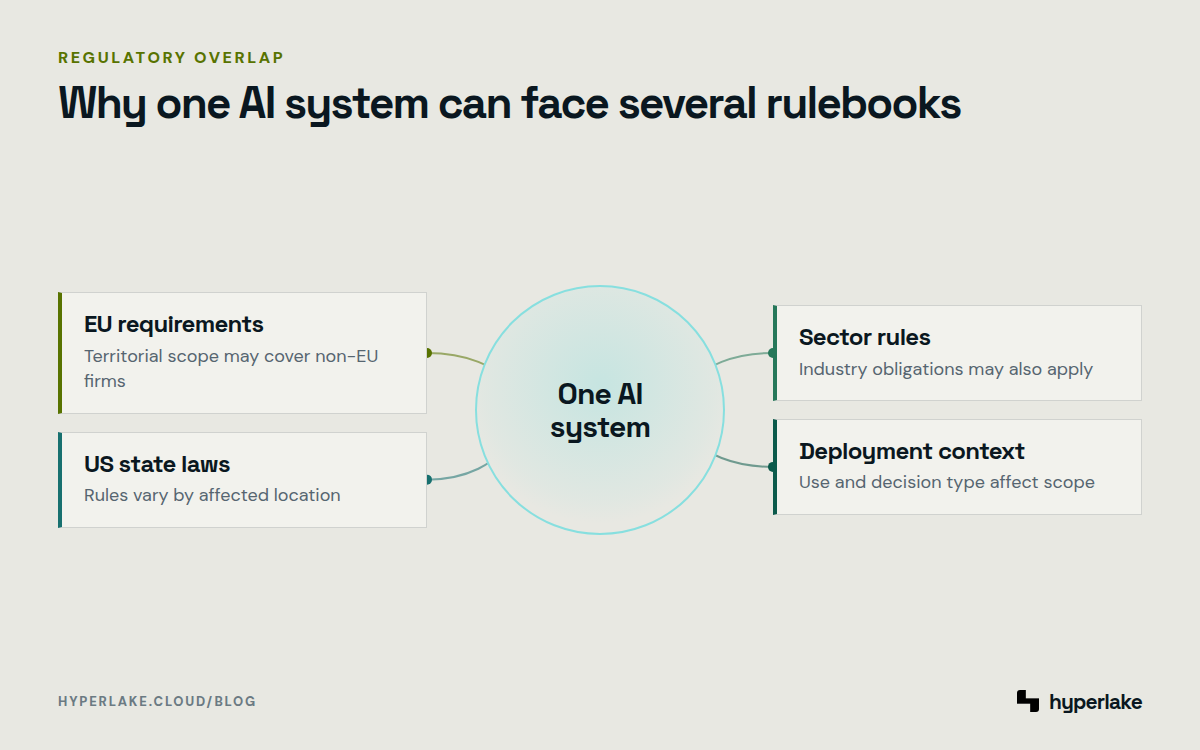The width and height of the screenshot is (1200, 750).
Task: Click the 'Deployment context' card heading
Action: [x=912, y=451]
